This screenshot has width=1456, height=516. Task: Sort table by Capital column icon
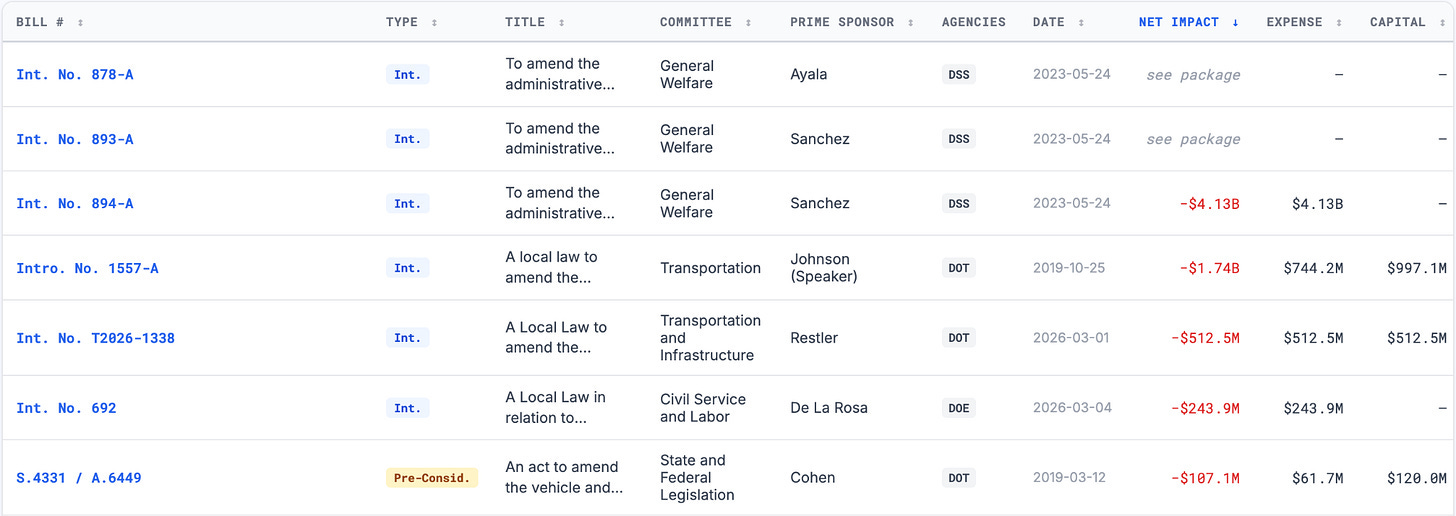[1441, 22]
